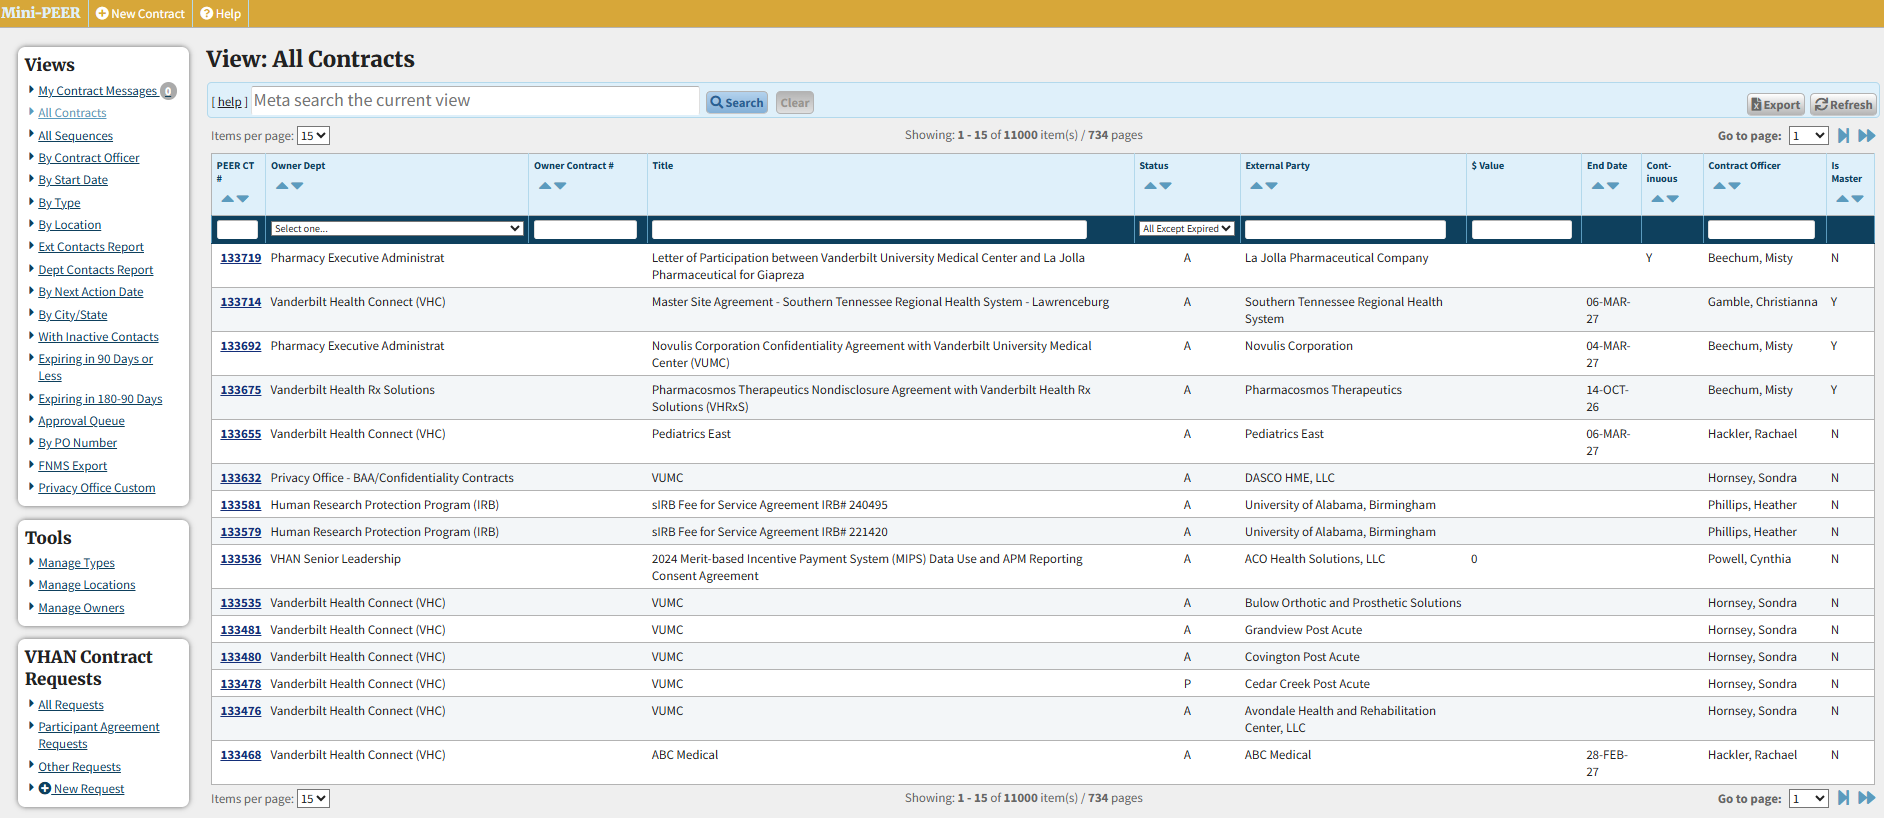Sort End Date column ascending
This screenshot has height=818, width=1884.
pos(1598,186)
